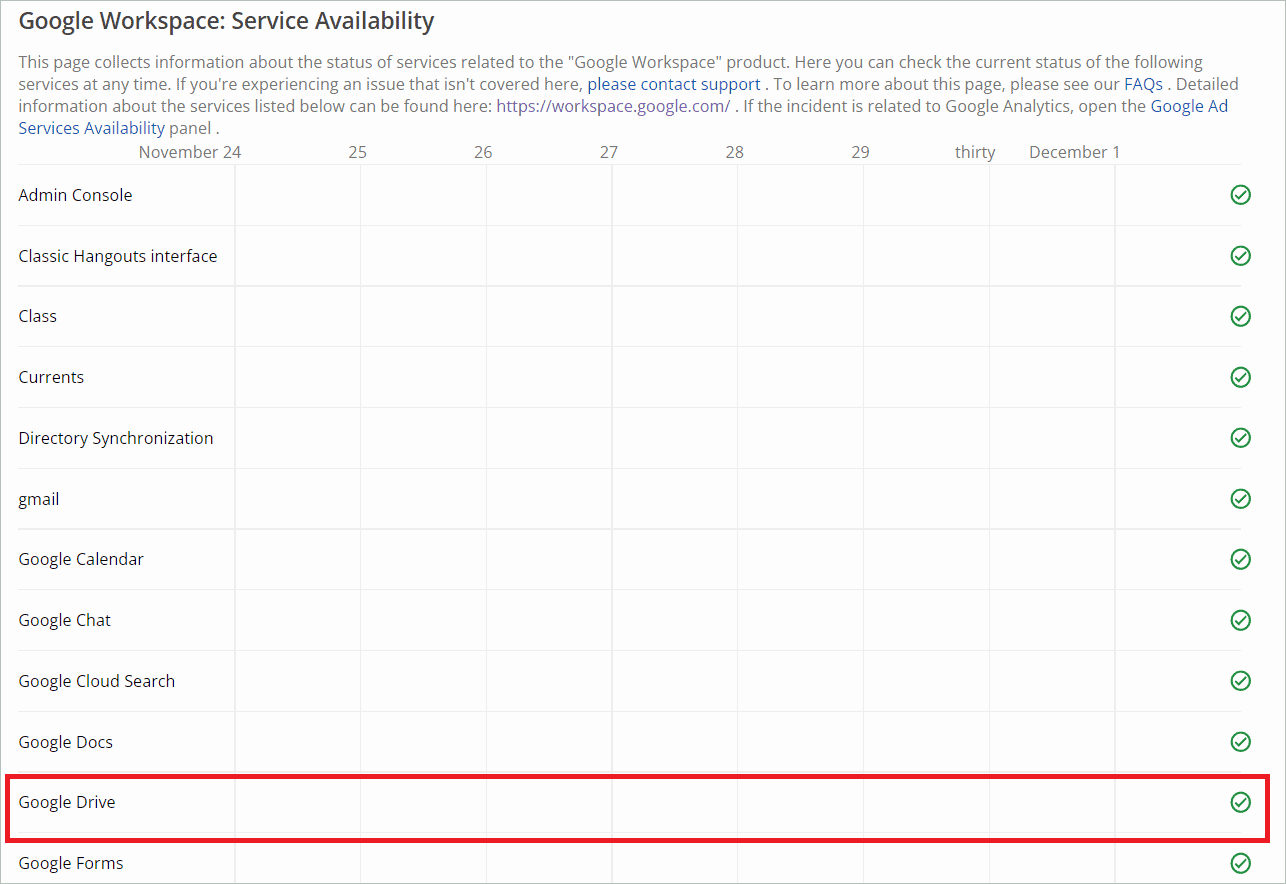Open the 'please contact support' link
The width and height of the screenshot is (1286, 884).
(x=674, y=84)
